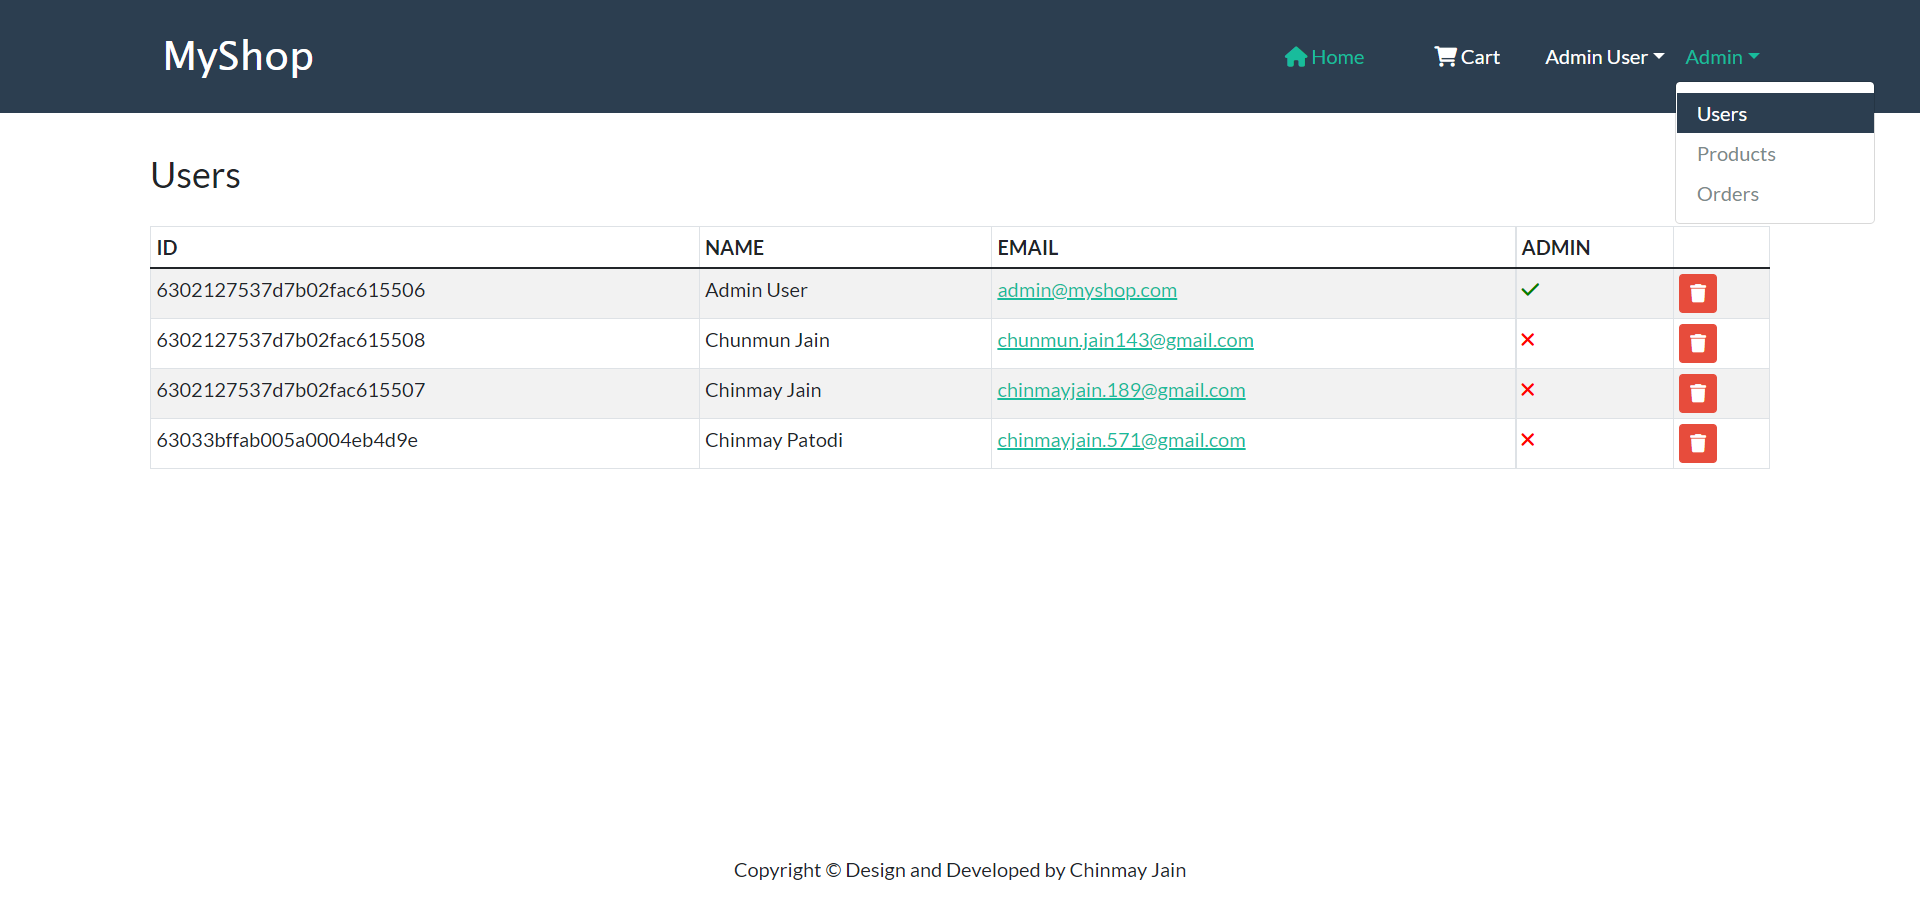
Task: Delete Admin User using its trash icon
Action: pyautogui.click(x=1697, y=293)
